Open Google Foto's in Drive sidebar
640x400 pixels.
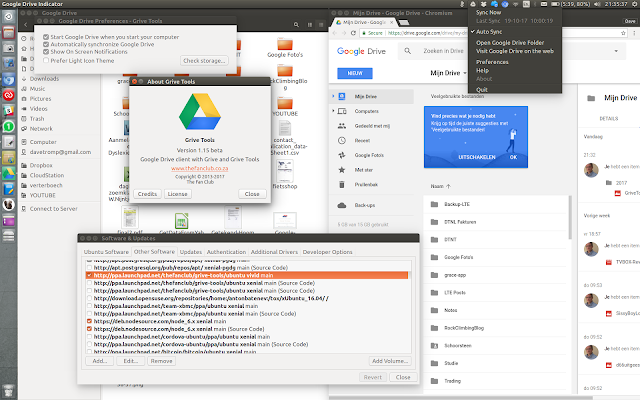click(369, 155)
